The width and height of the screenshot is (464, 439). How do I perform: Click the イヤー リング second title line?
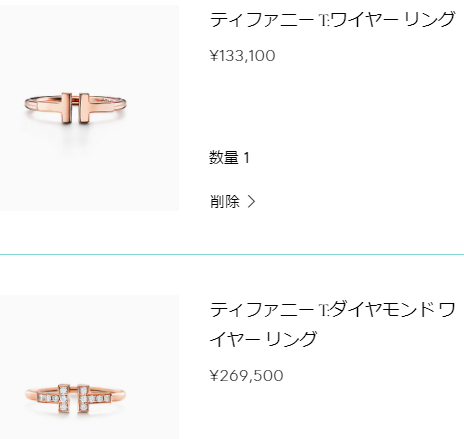pyautogui.click(x=263, y=339)
